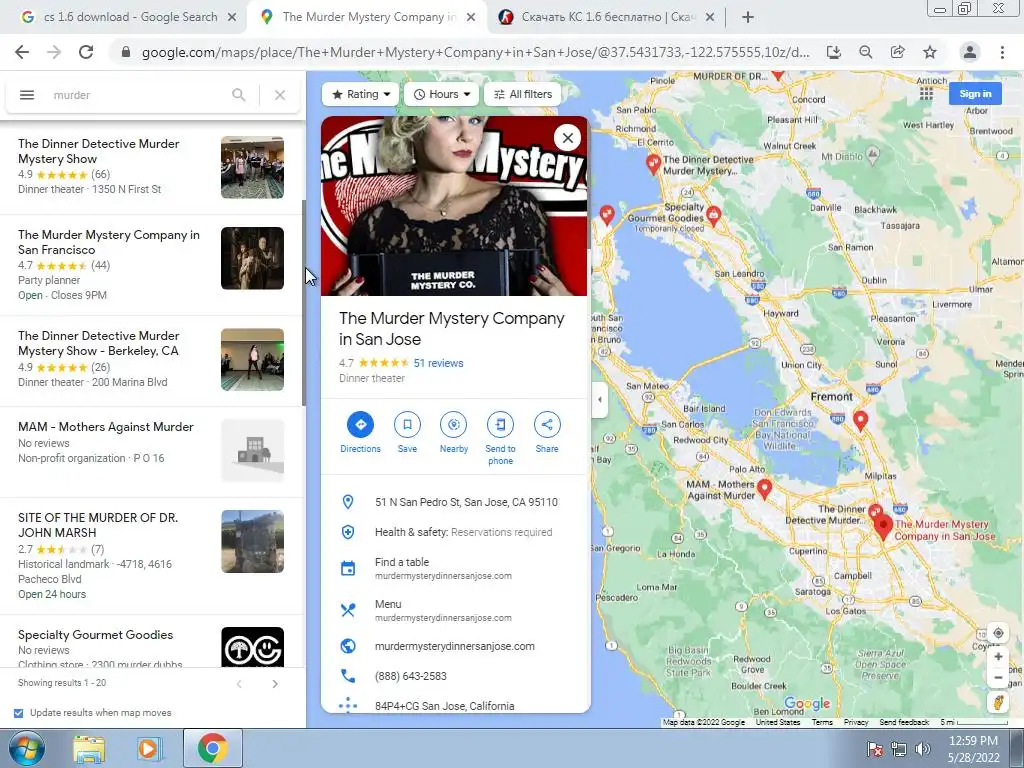Screen dimensions: 1024x768
Task: Click the Health & safety shield icon
Action: point(348,532)
